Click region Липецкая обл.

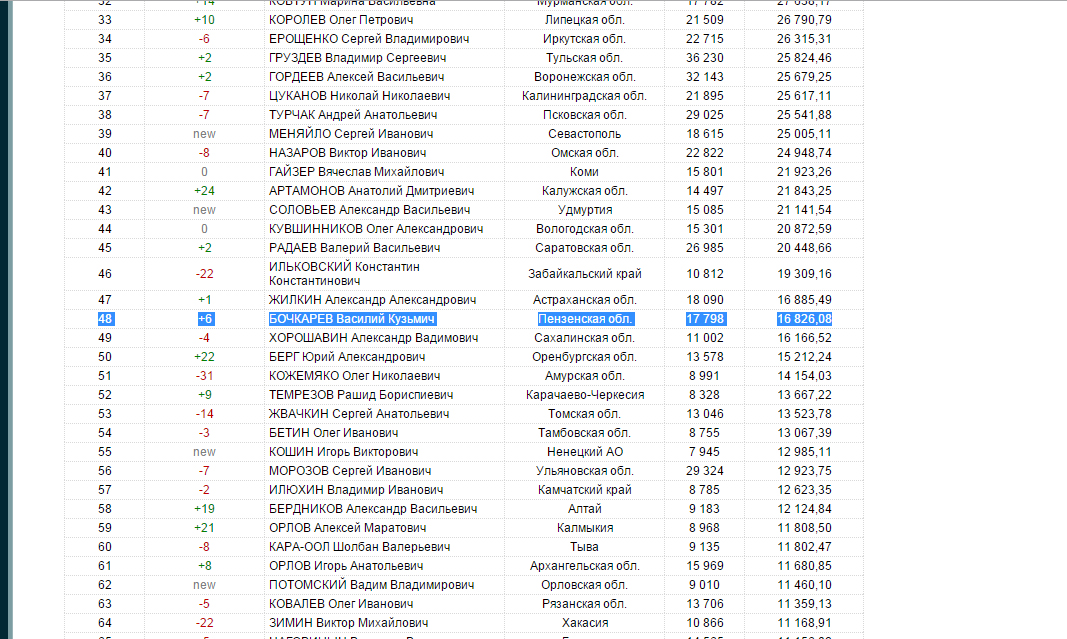point(585,20)
